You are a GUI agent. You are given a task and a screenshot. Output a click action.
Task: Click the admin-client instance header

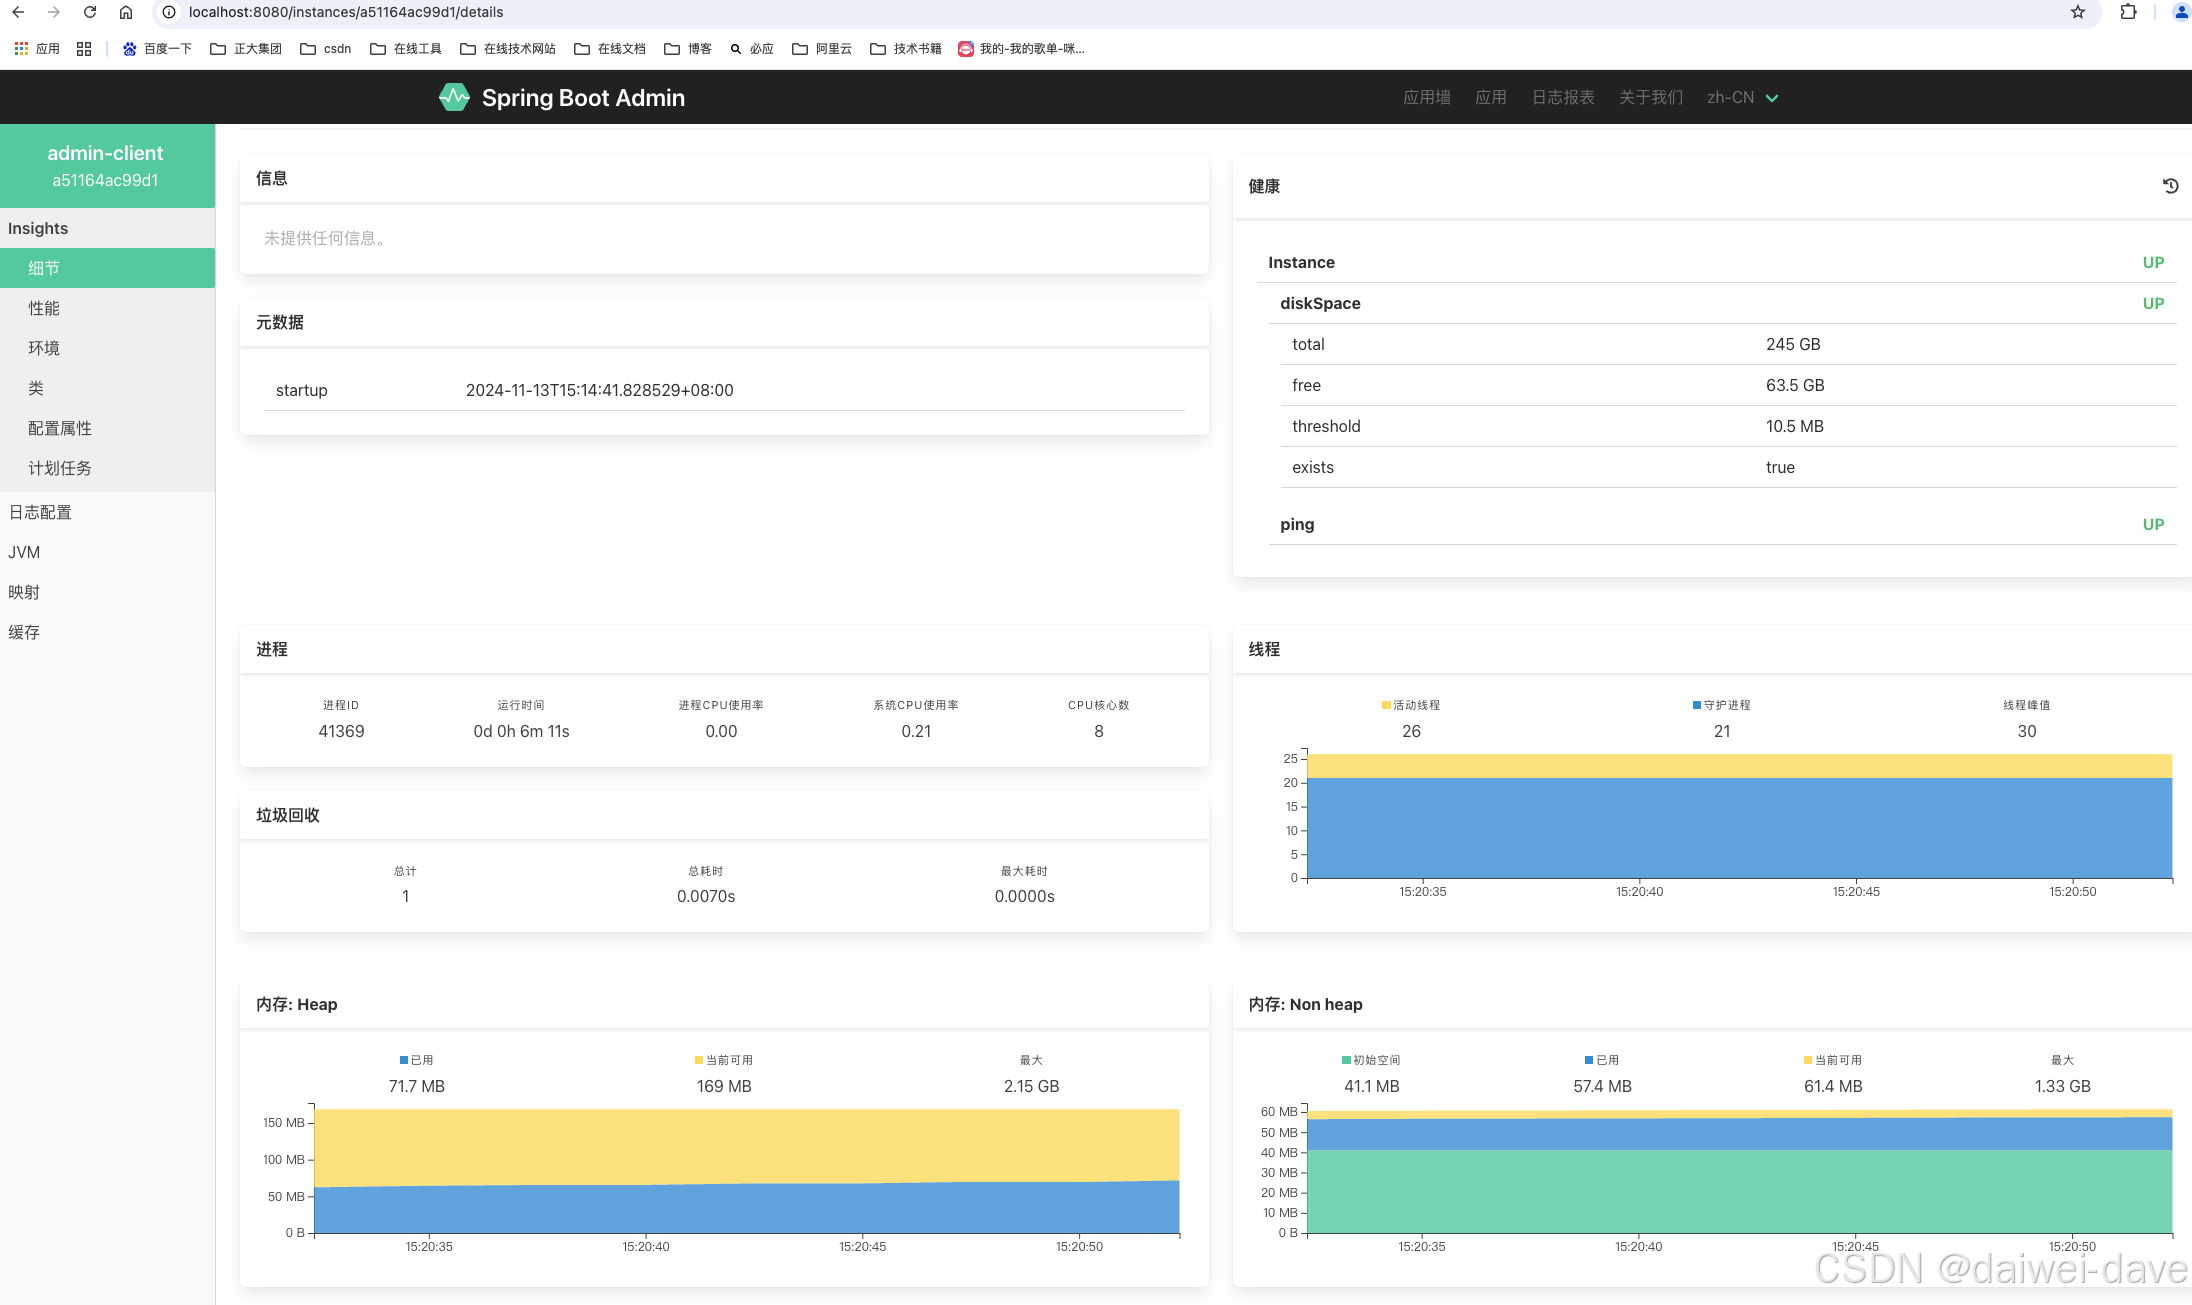point(107,166)
